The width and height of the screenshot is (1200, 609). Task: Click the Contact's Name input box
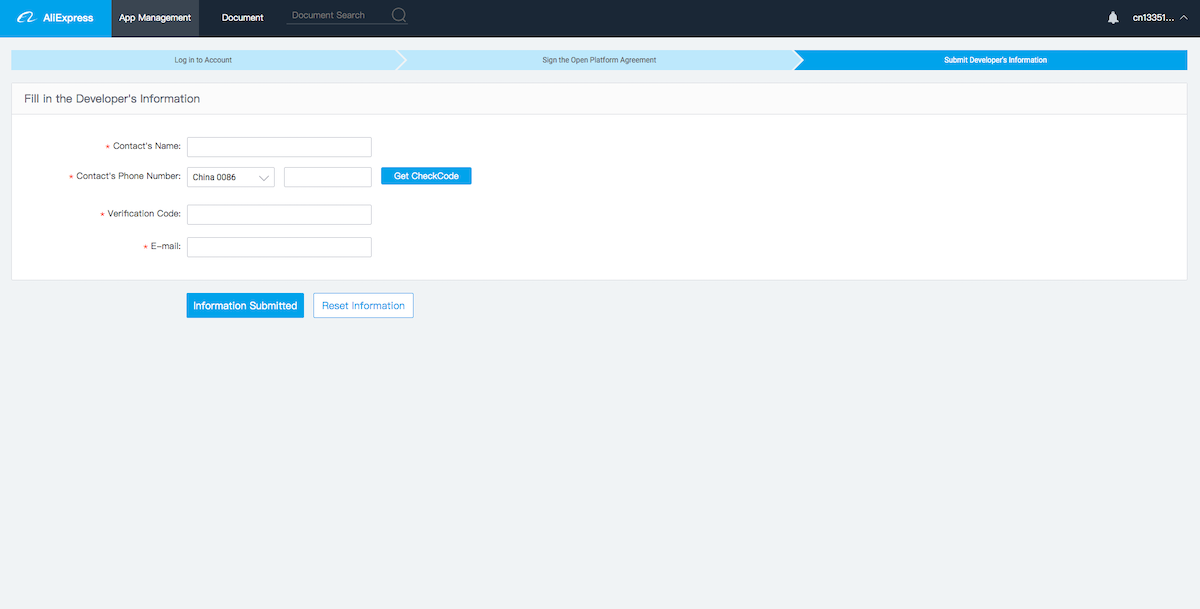point(279,147)
